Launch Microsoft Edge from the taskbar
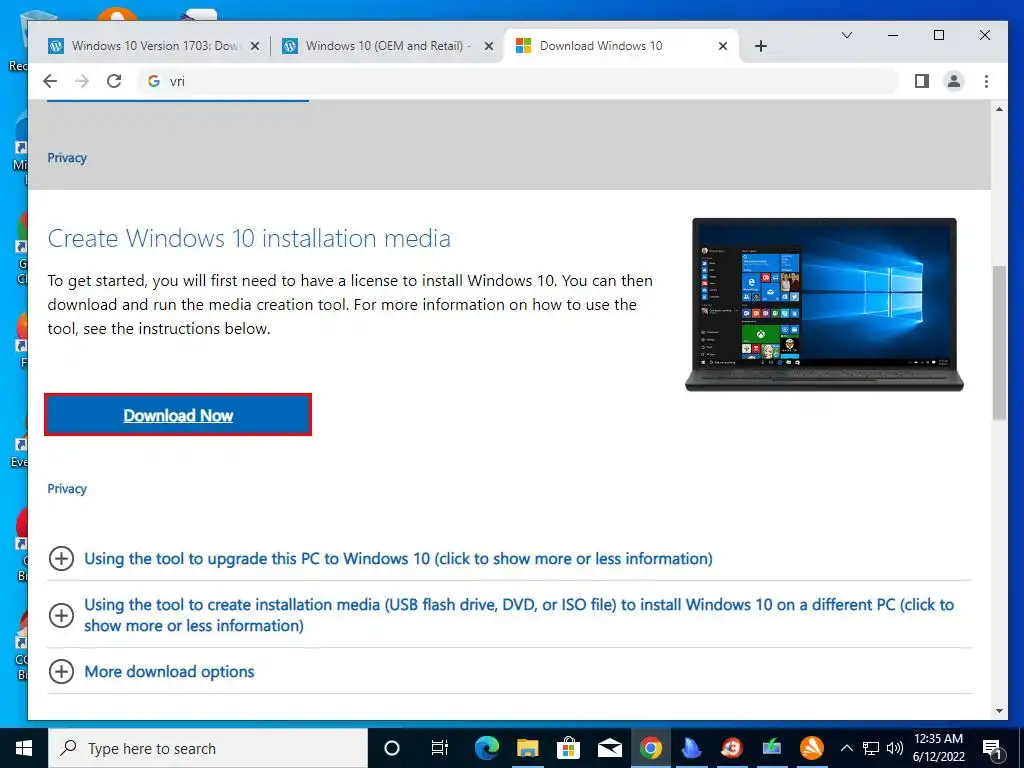Image resolution: width=1024 pixels, height=768 pixels. pyautogui.click(x=487, y=748)
